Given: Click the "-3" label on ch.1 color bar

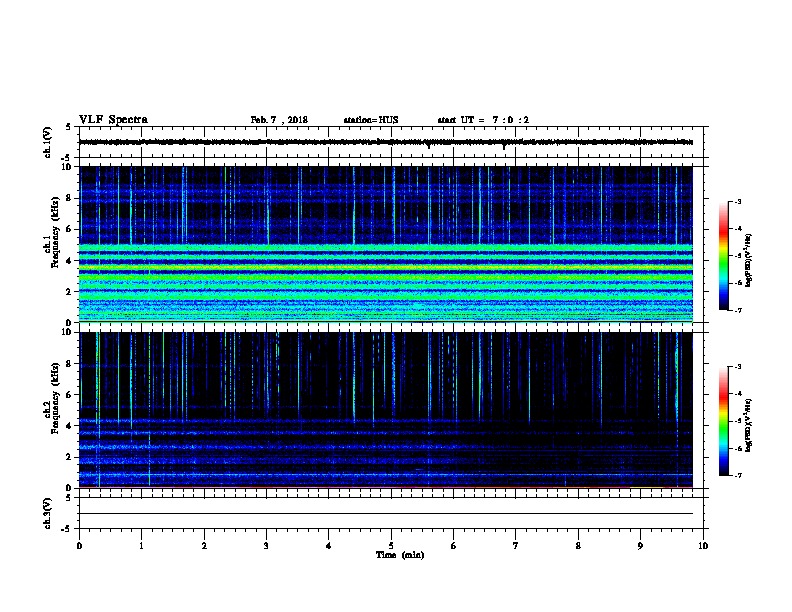Looking at the screenshot, I should click(x=738, y=202).
